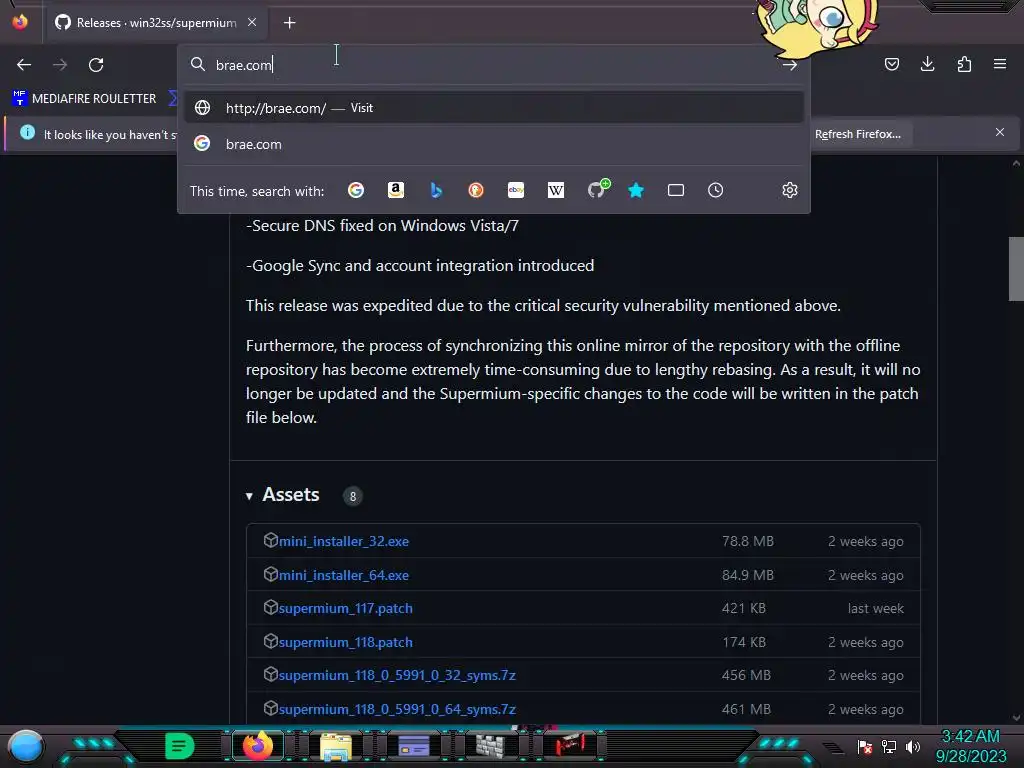Click the Firefox taskbar icon

click(x=258, y=746)
